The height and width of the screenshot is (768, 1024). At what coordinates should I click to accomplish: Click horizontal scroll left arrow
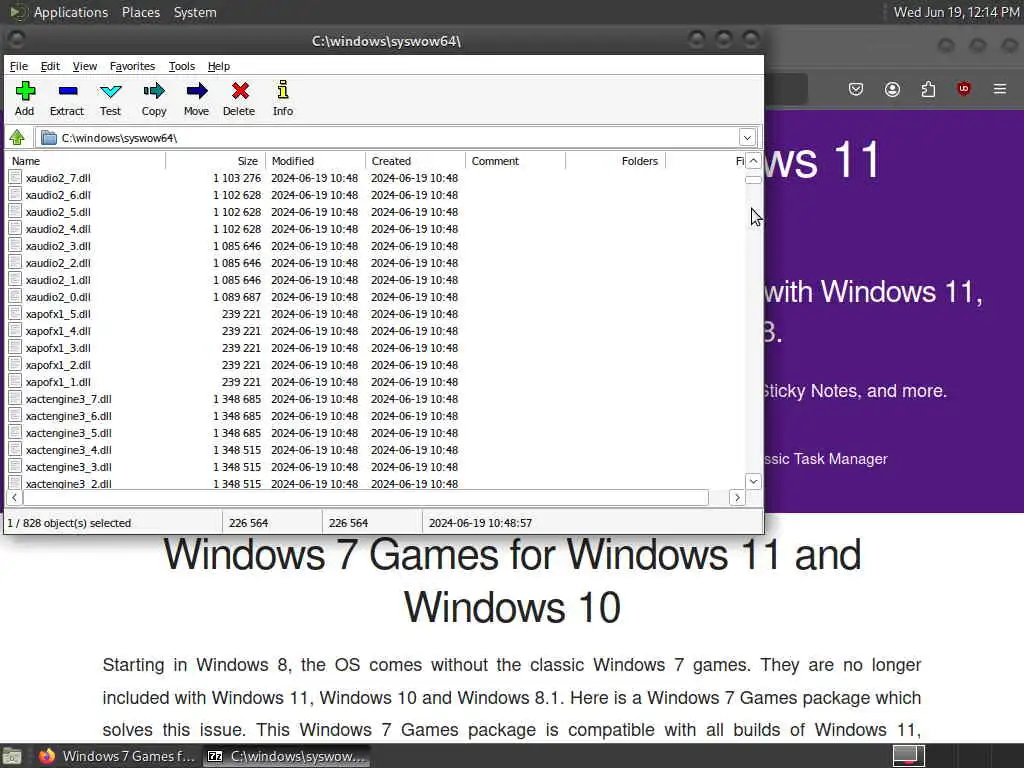coord(14,498)
